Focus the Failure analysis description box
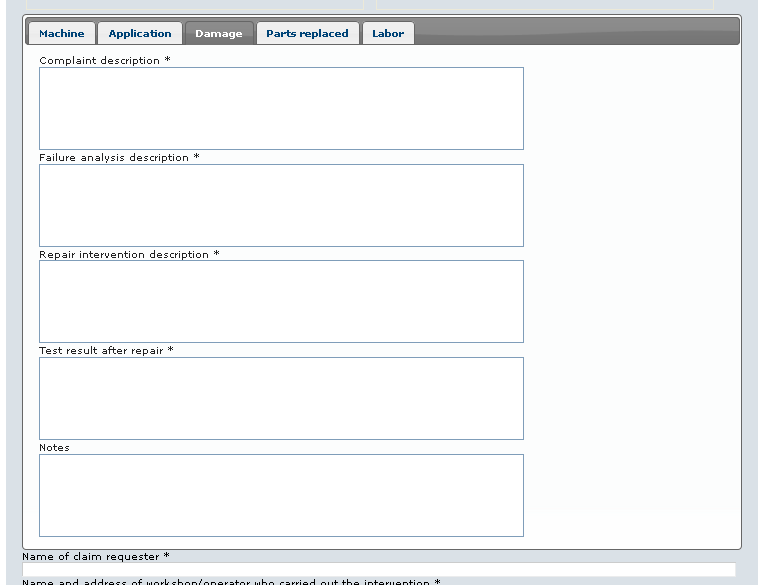This screenshot has height=585, width=763. [x=281, y=205]
